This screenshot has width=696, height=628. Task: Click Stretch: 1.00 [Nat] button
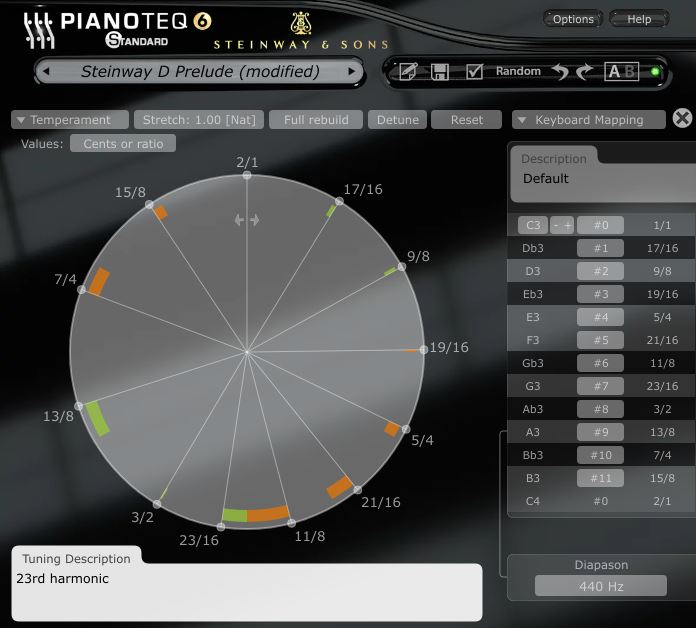[x=199, y=120]
